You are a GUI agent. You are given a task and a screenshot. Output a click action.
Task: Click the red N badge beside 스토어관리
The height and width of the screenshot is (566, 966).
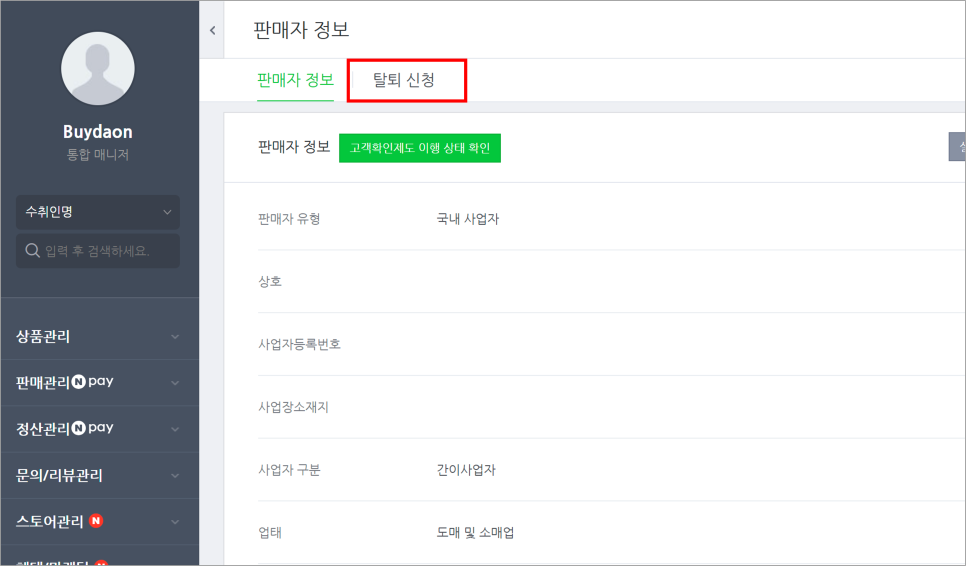96,521
